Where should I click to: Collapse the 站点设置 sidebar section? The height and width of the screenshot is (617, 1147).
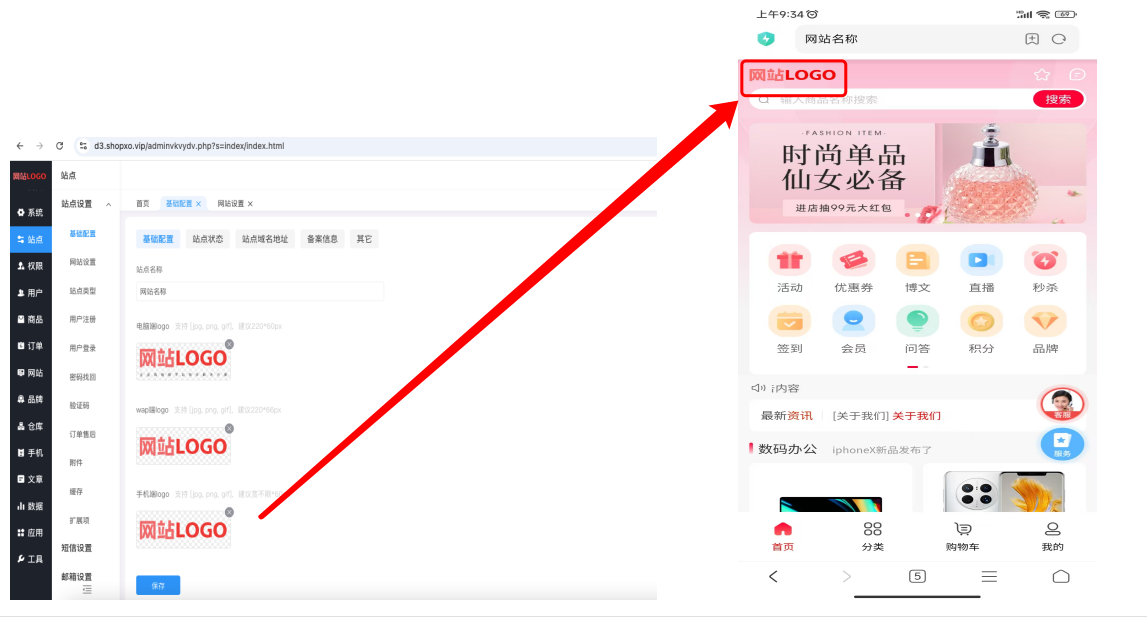click(108, 204)
